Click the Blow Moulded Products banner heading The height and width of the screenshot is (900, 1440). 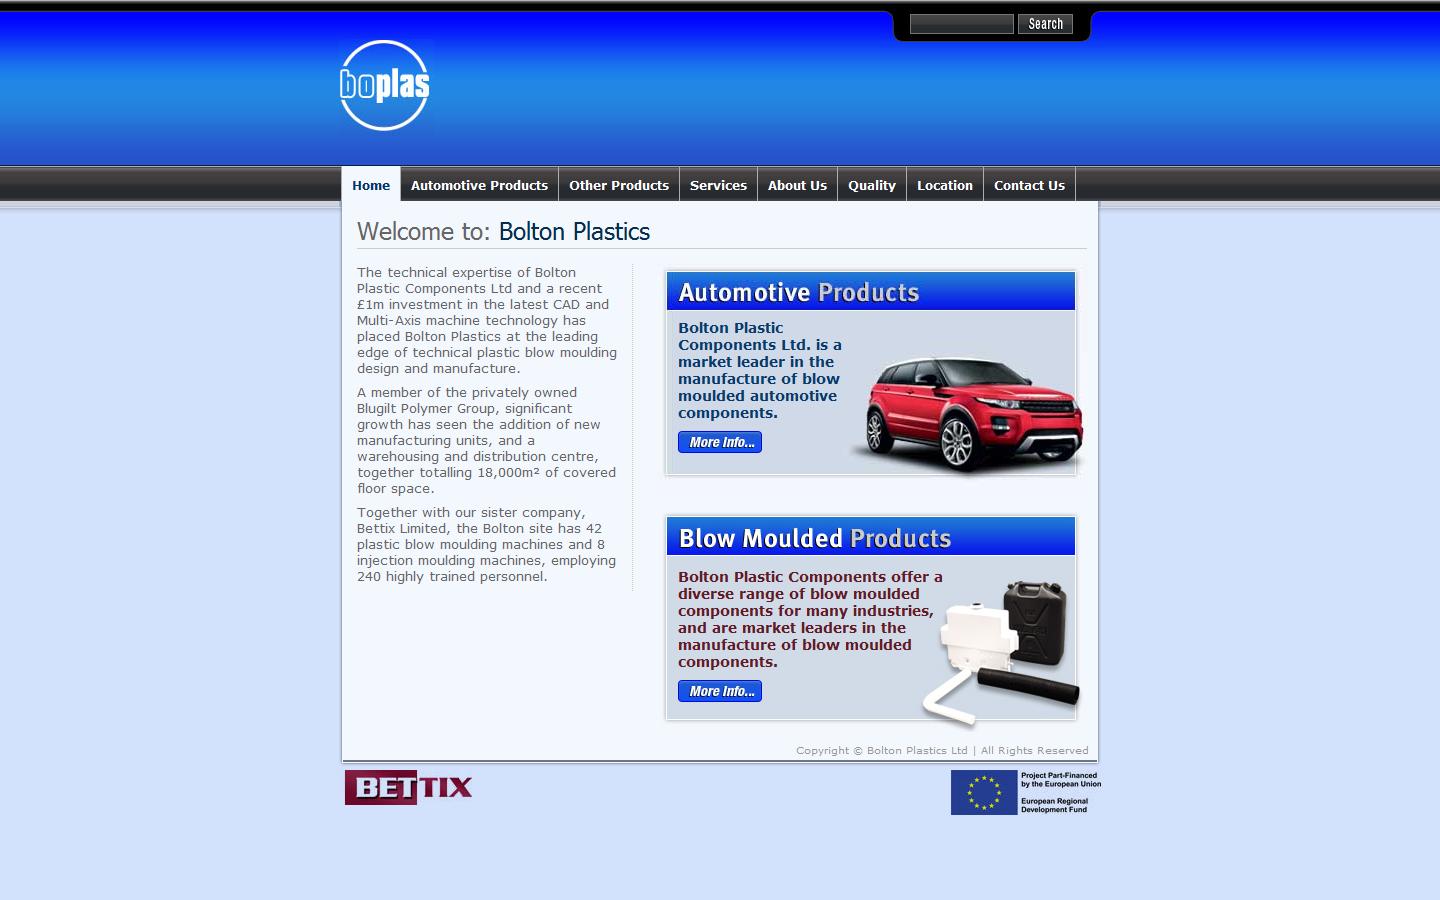pyautogui.click(x=814, y=537)
